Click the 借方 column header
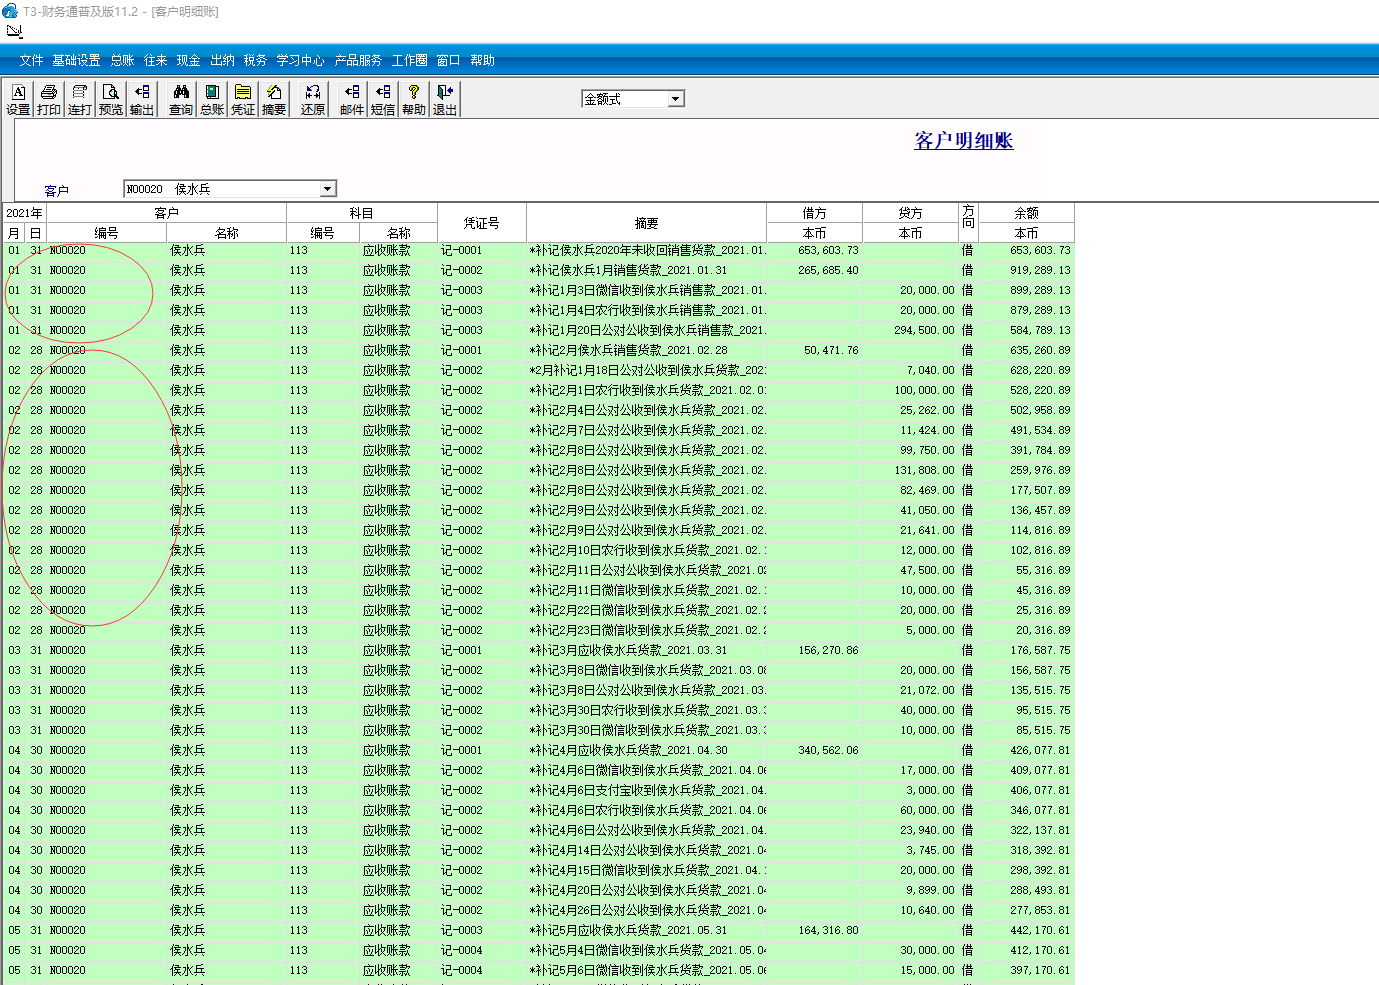 [814, 213]
